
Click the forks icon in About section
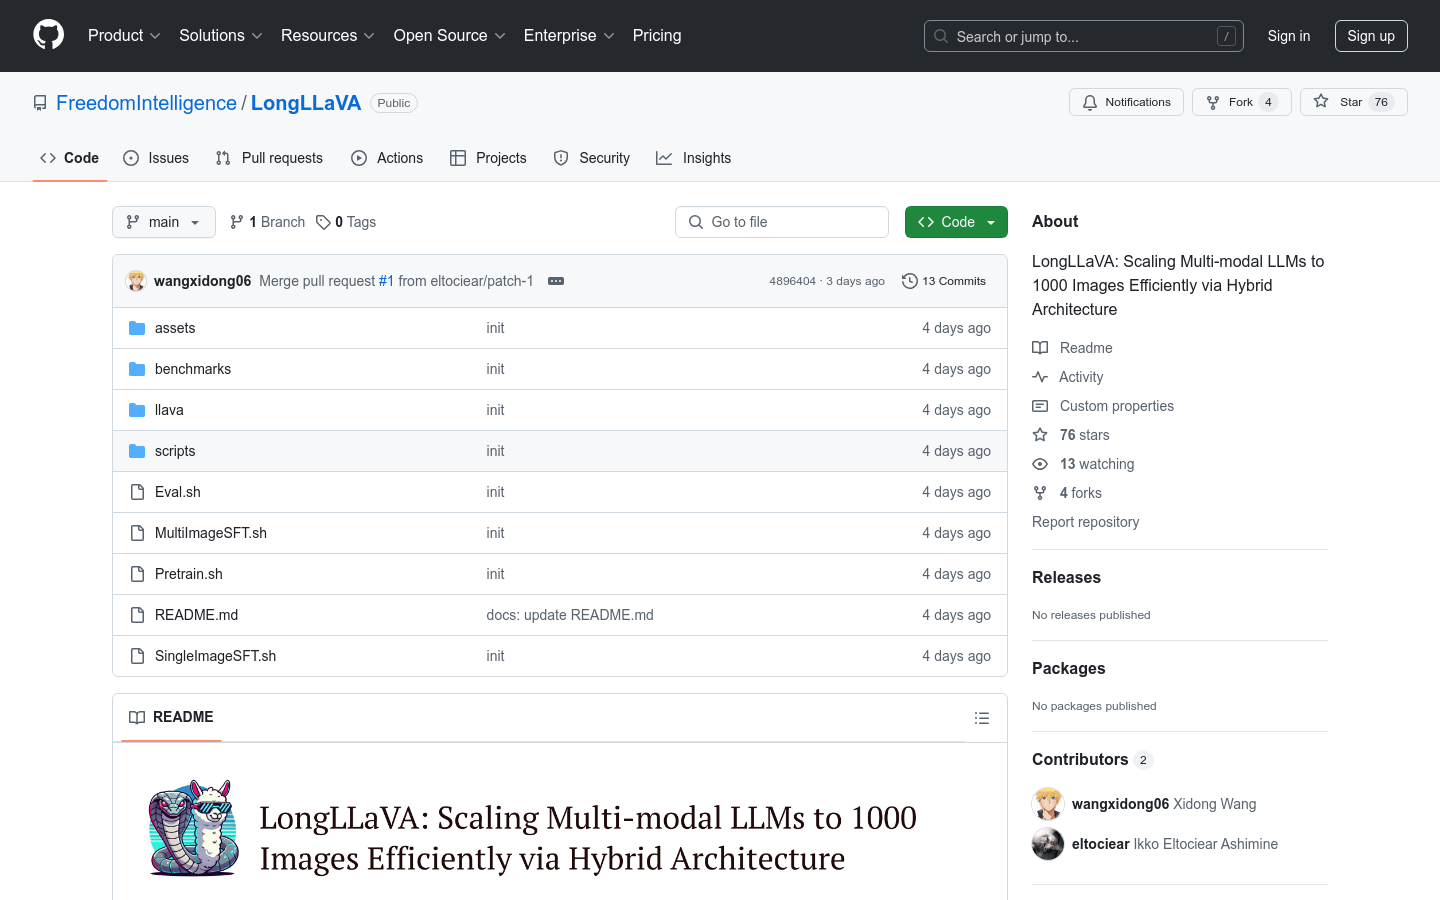[x=1040, y=493]
